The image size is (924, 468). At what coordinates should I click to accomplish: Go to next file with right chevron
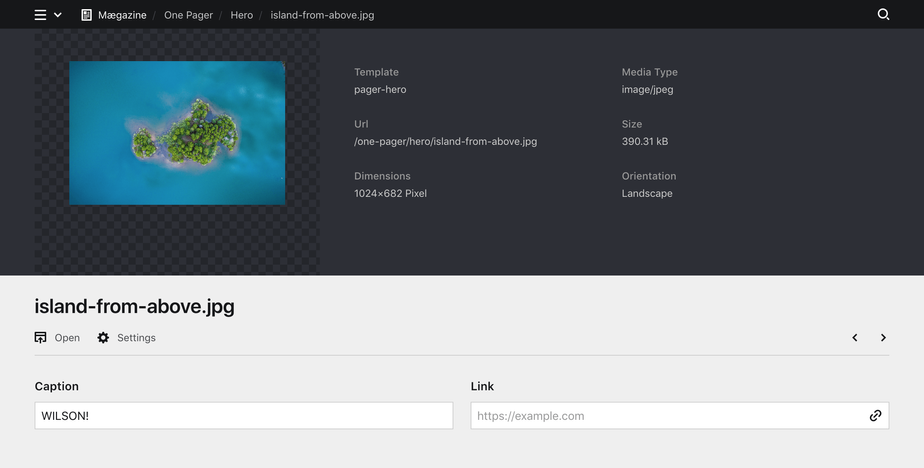point(883,338)
